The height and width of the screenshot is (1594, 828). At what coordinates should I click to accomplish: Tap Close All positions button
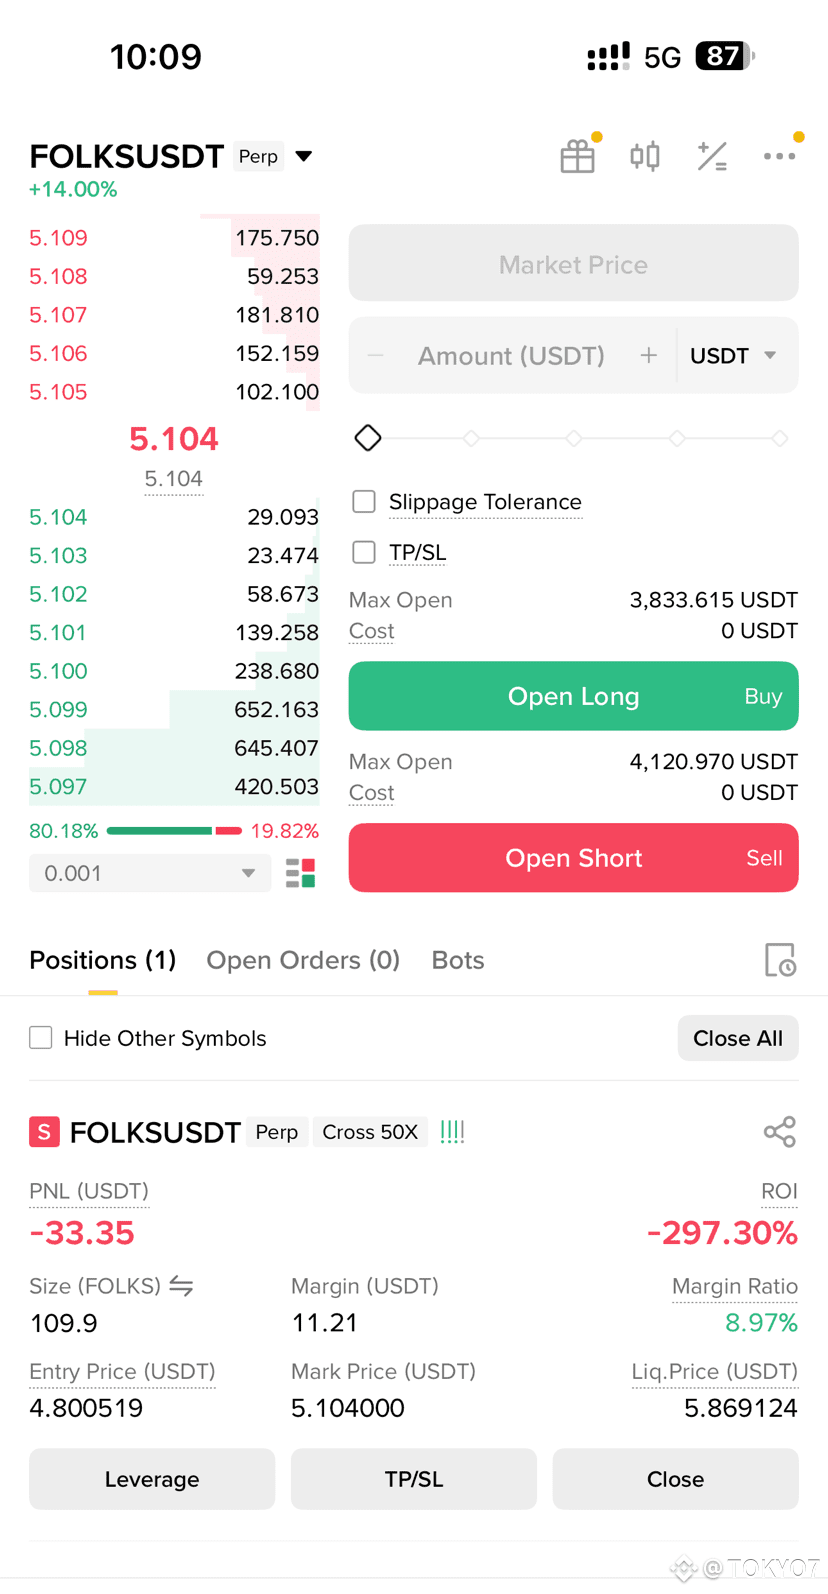(738, 1038)
